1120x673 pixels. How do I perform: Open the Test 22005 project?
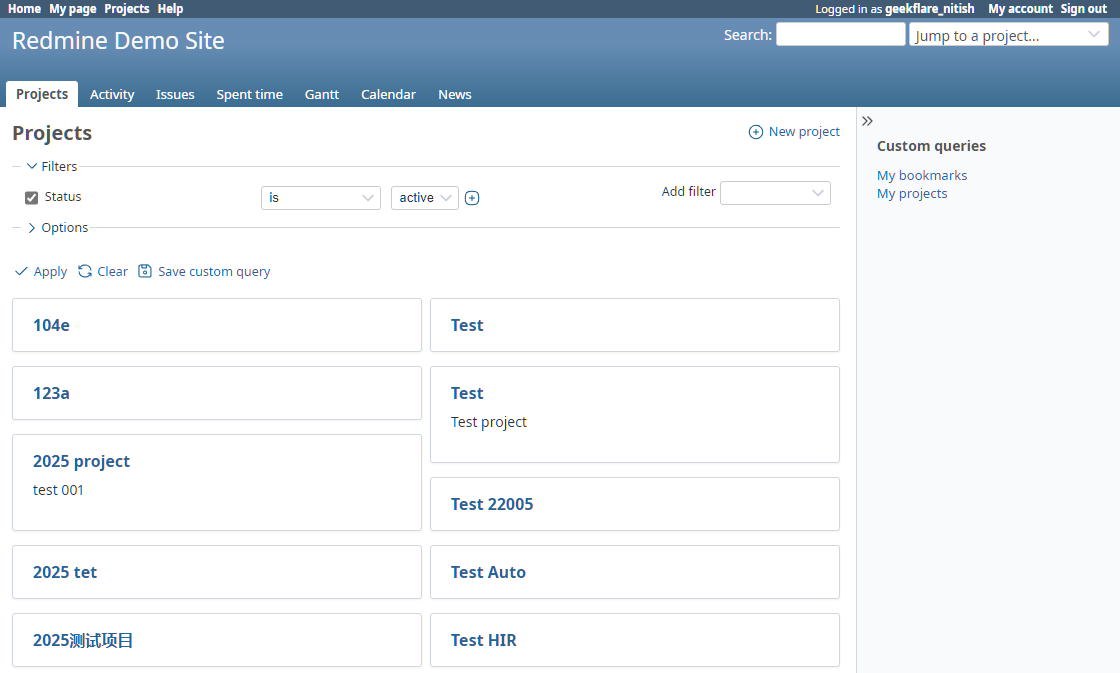[492, 504]
